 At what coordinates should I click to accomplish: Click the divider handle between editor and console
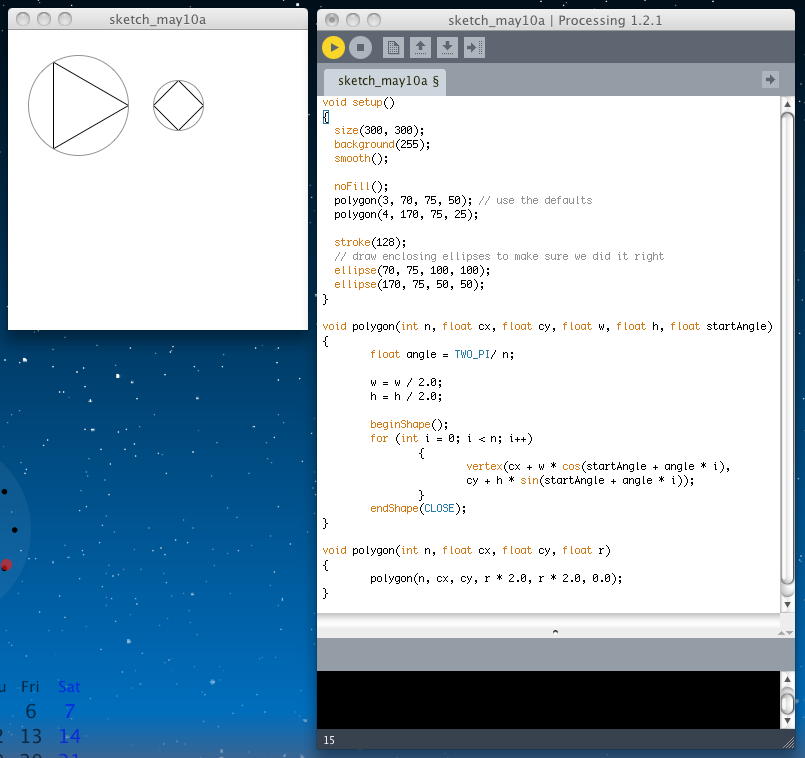click(555, 631)
